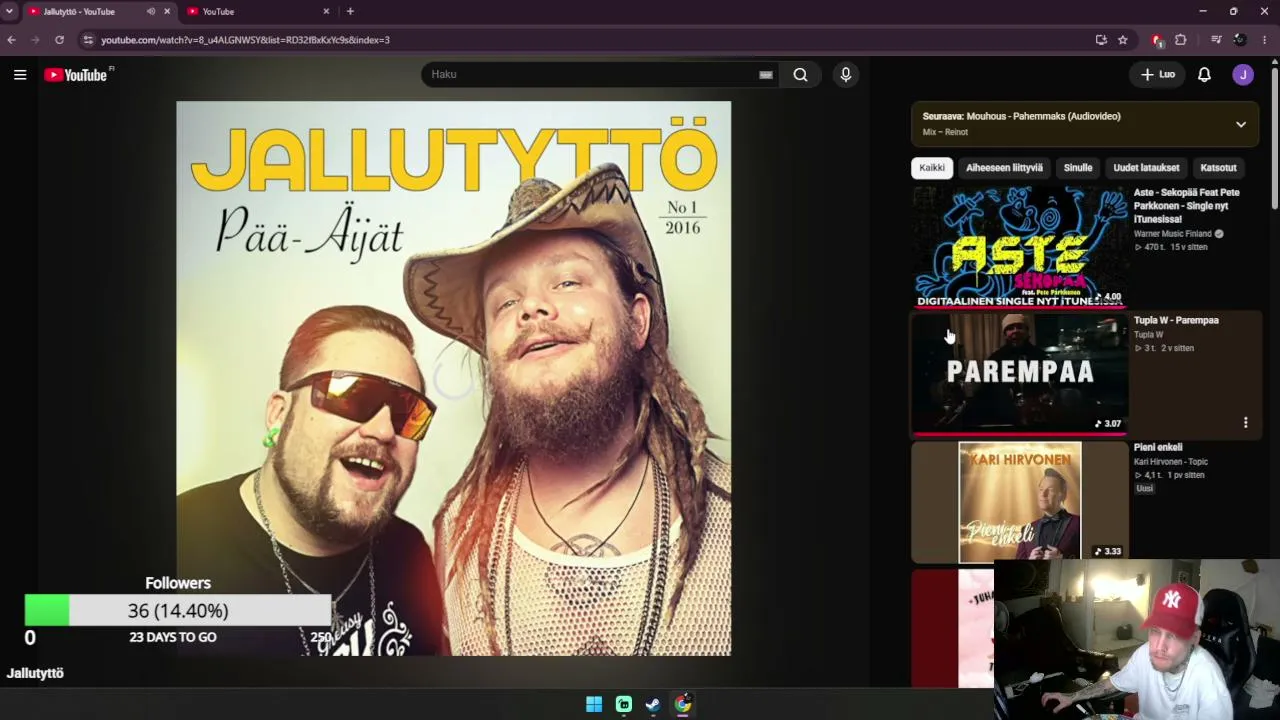Open the notifications bell
Image resolution: width=1280 pixels, height=720 pixels.
click(1204, 74)
